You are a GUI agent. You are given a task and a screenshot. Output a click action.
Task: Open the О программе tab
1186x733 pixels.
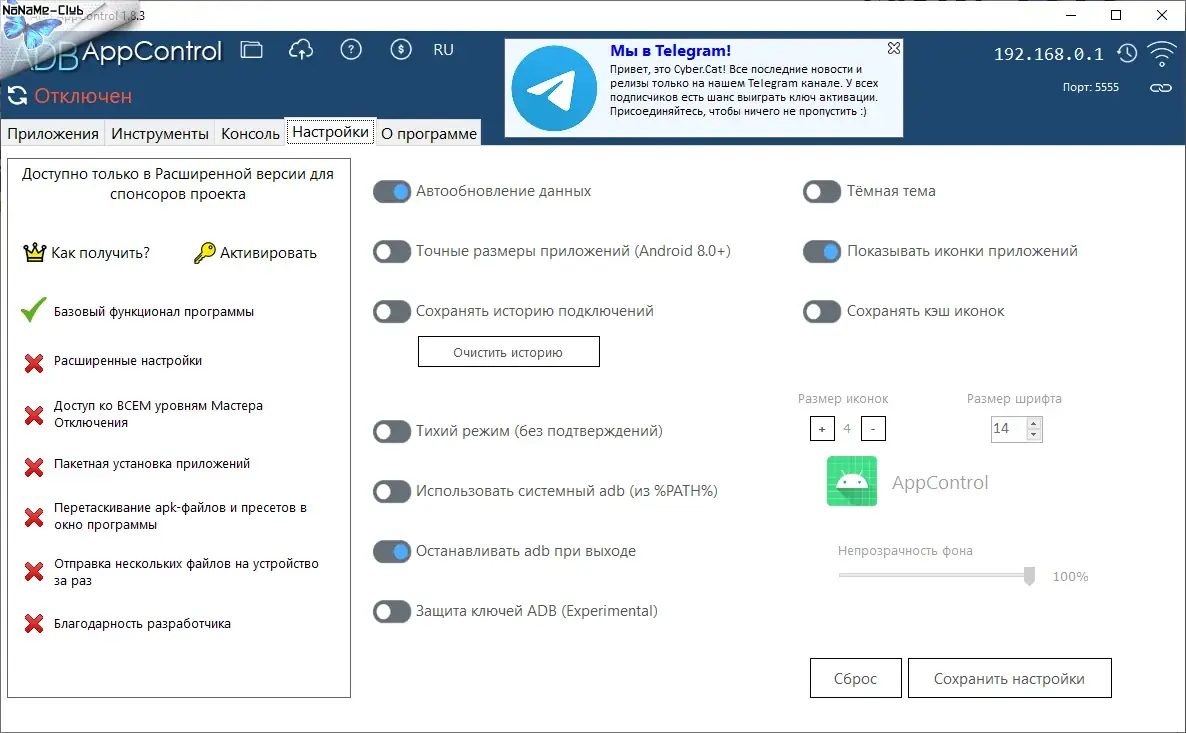(x=429, y=134)
